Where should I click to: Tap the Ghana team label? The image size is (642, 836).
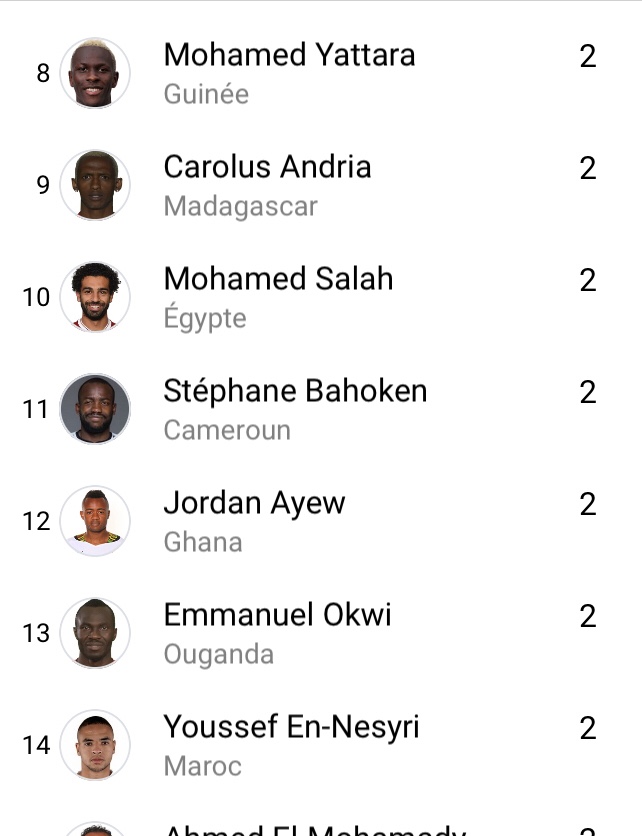pos(203,542)
